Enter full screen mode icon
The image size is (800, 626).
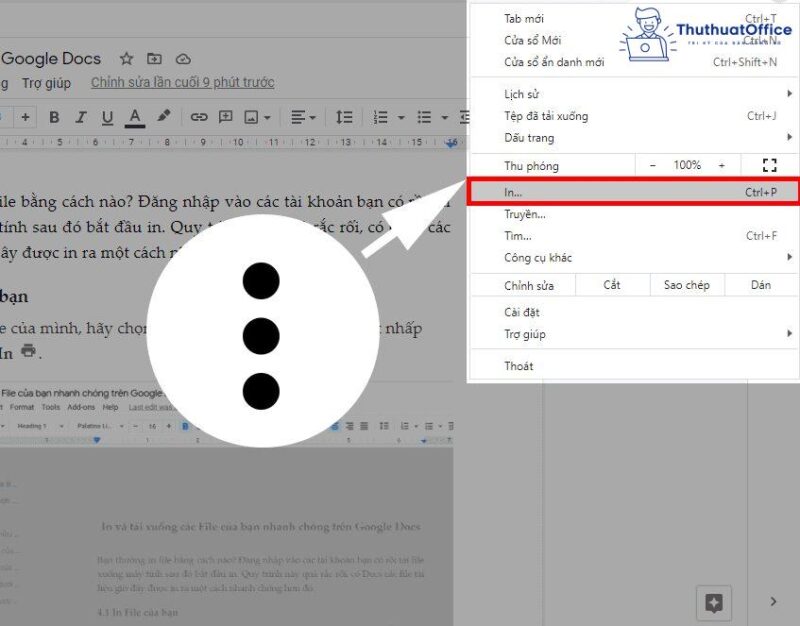point(769,165)
